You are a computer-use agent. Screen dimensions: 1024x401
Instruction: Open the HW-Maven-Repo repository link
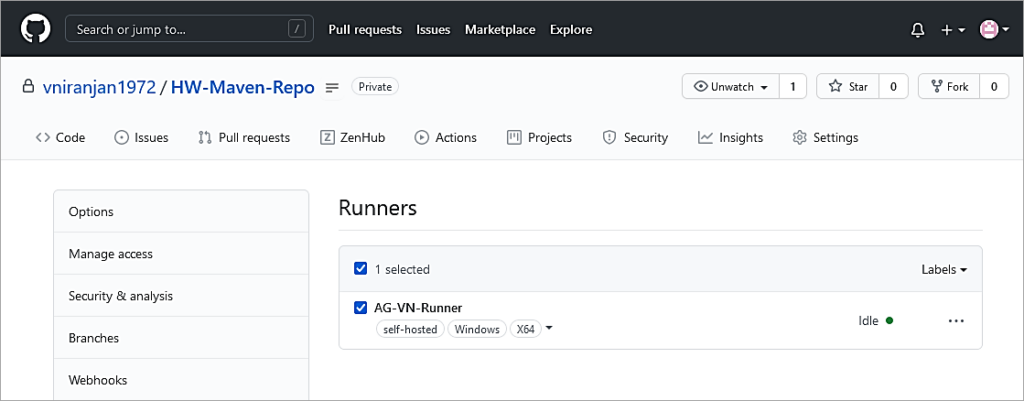(242, 88)
